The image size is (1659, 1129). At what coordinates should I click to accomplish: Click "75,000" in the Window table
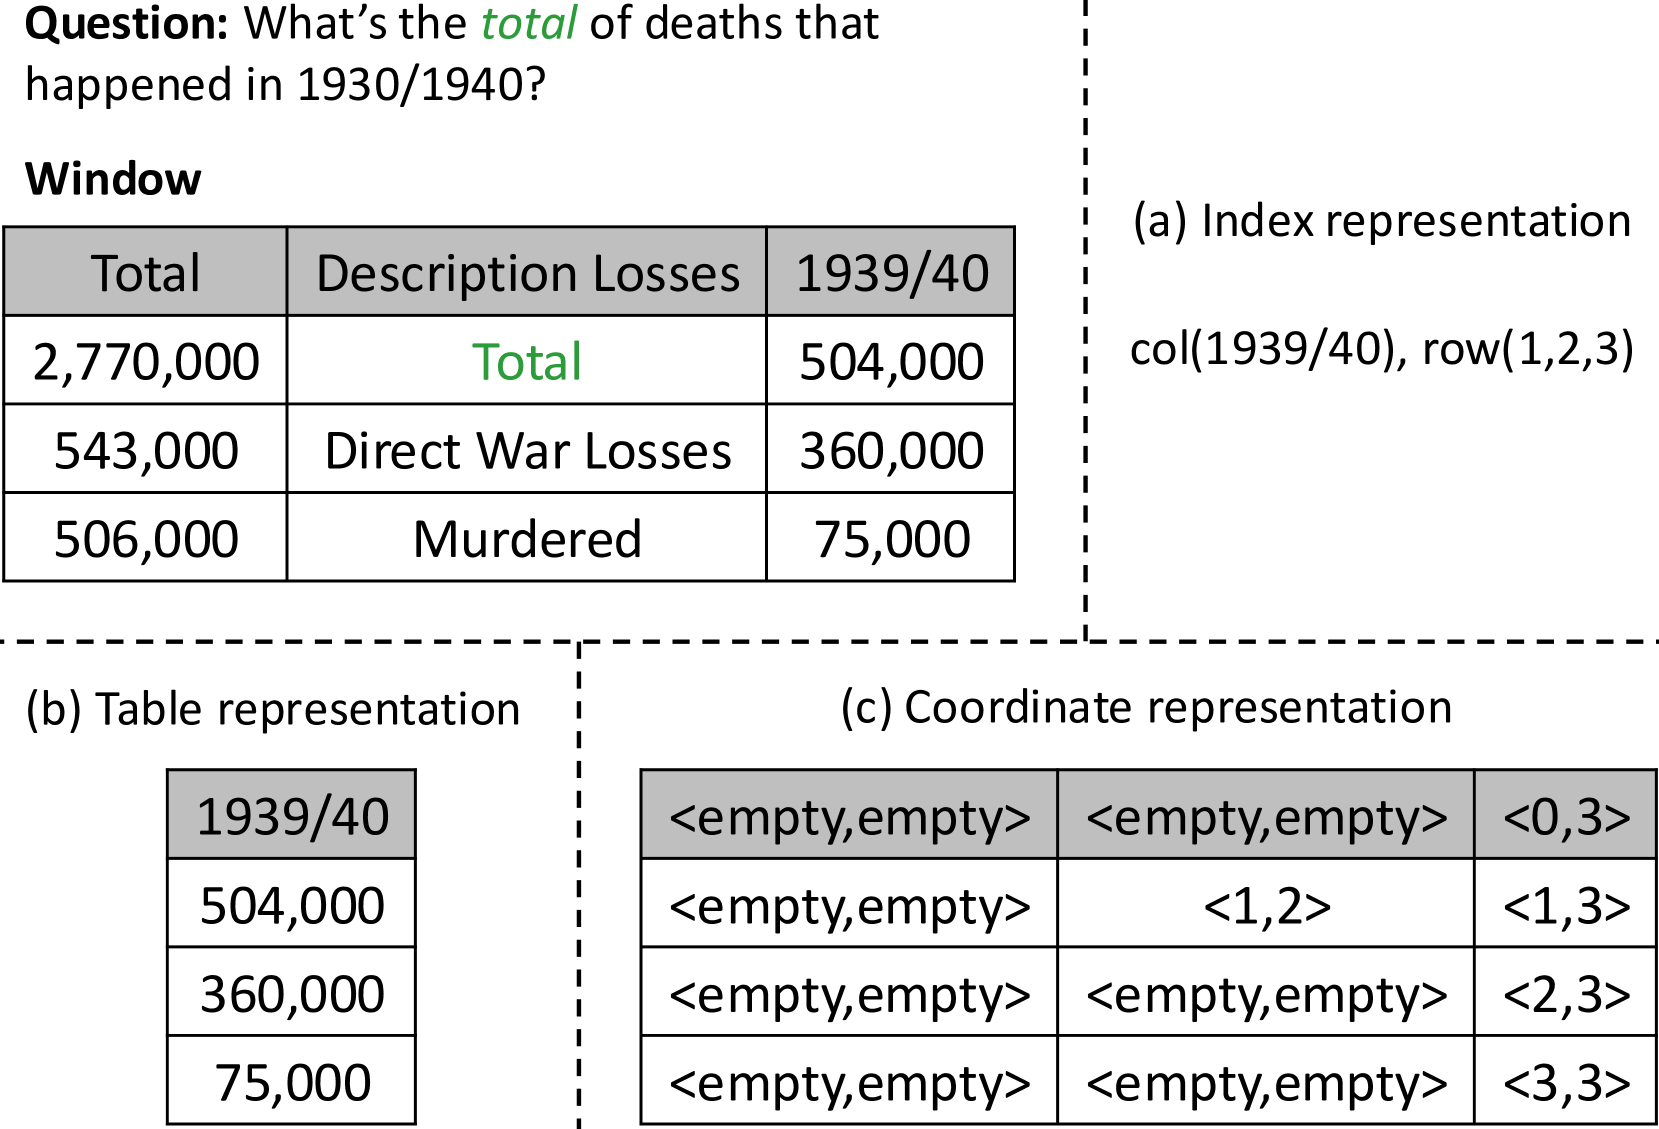891,537
